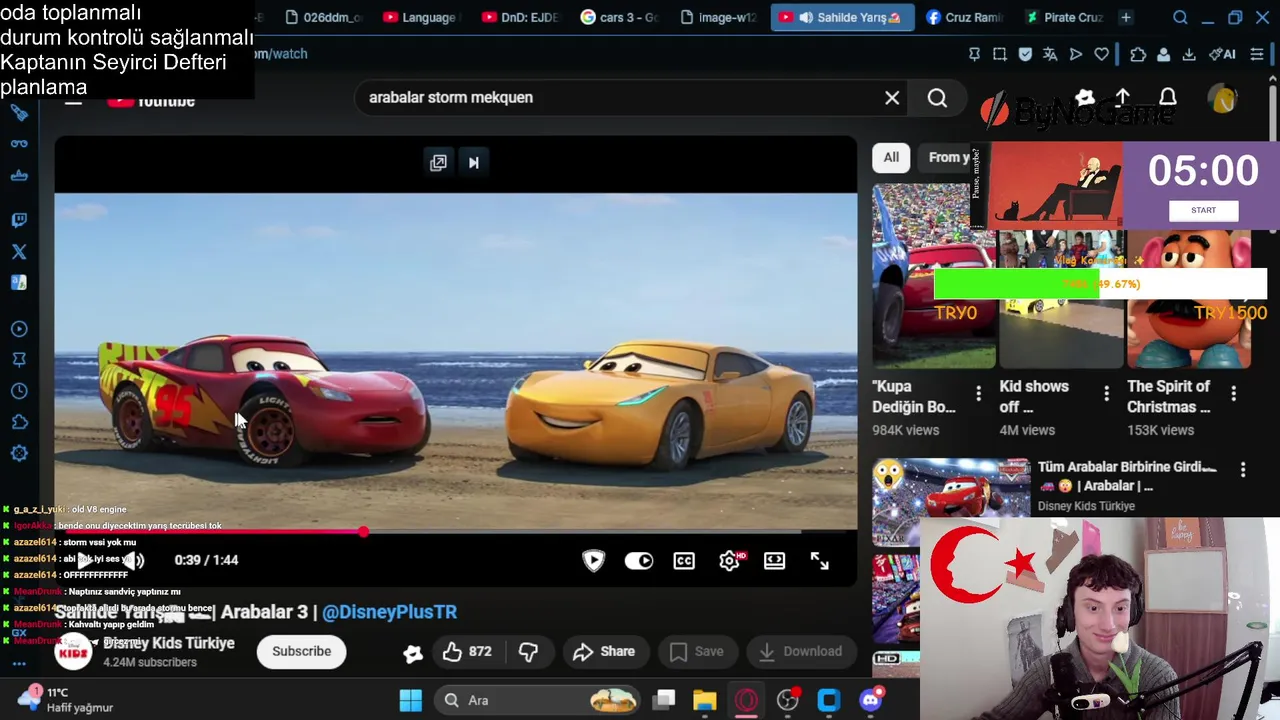Open options for "The Spirit of Christmas" video

click(1233, 393)
